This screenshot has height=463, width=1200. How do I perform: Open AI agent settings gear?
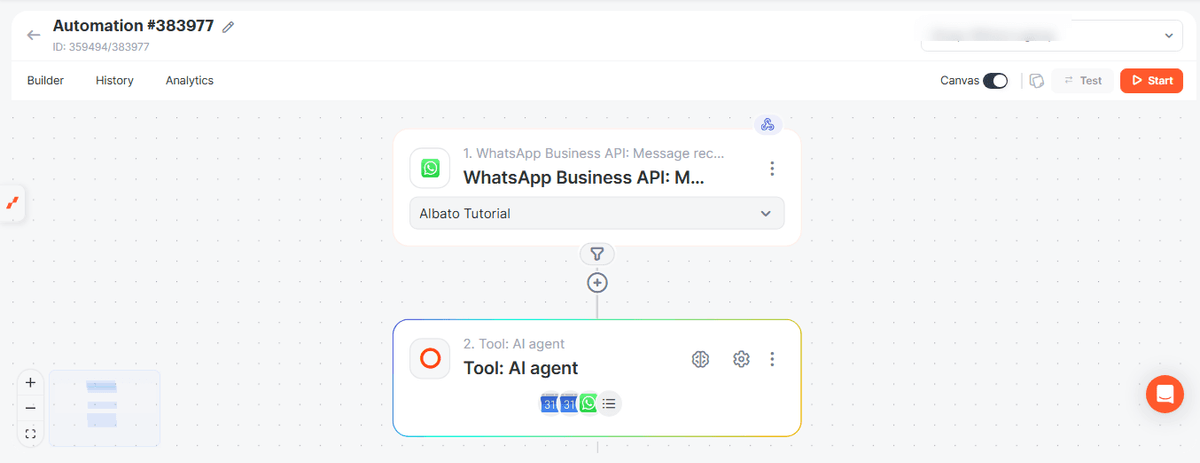pos(741,359)
